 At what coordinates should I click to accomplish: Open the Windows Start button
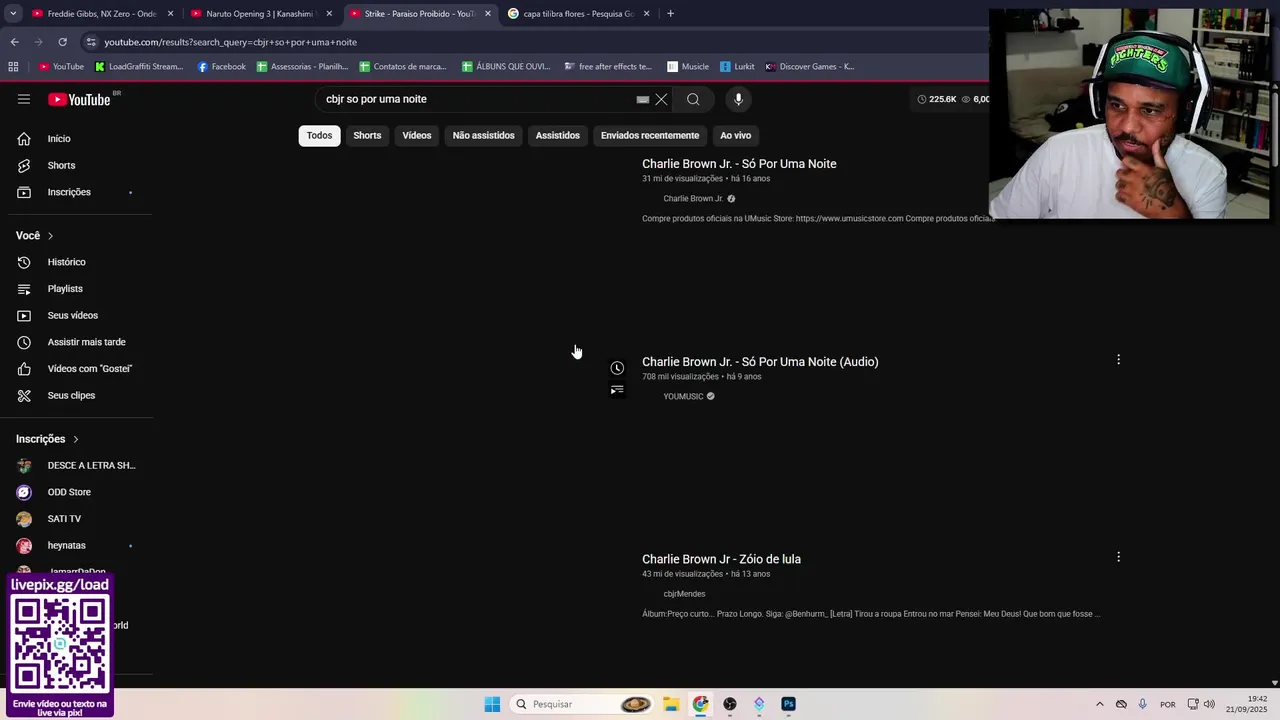click(x=492, y=704)
